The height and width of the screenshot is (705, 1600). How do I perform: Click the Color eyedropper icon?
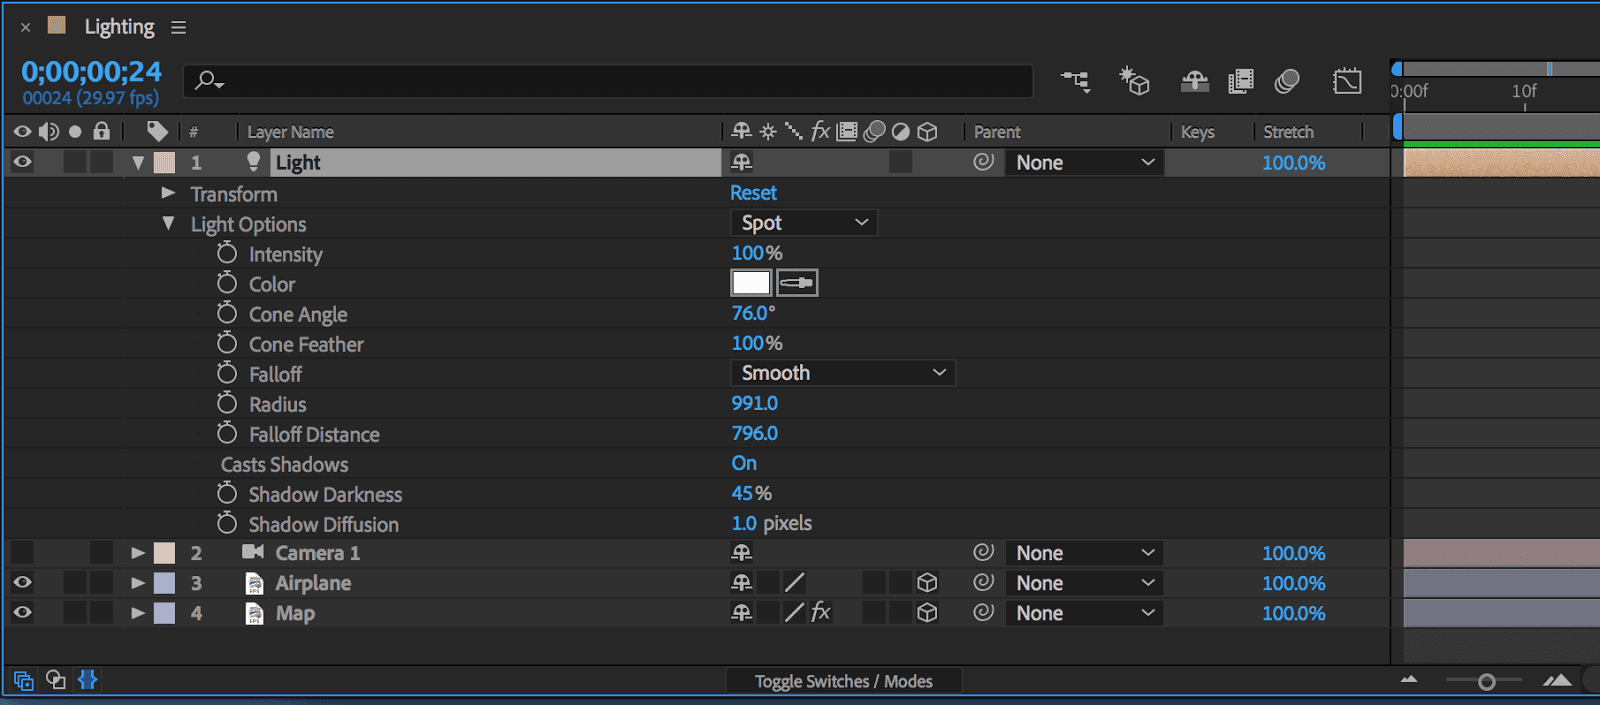(797, 283)
